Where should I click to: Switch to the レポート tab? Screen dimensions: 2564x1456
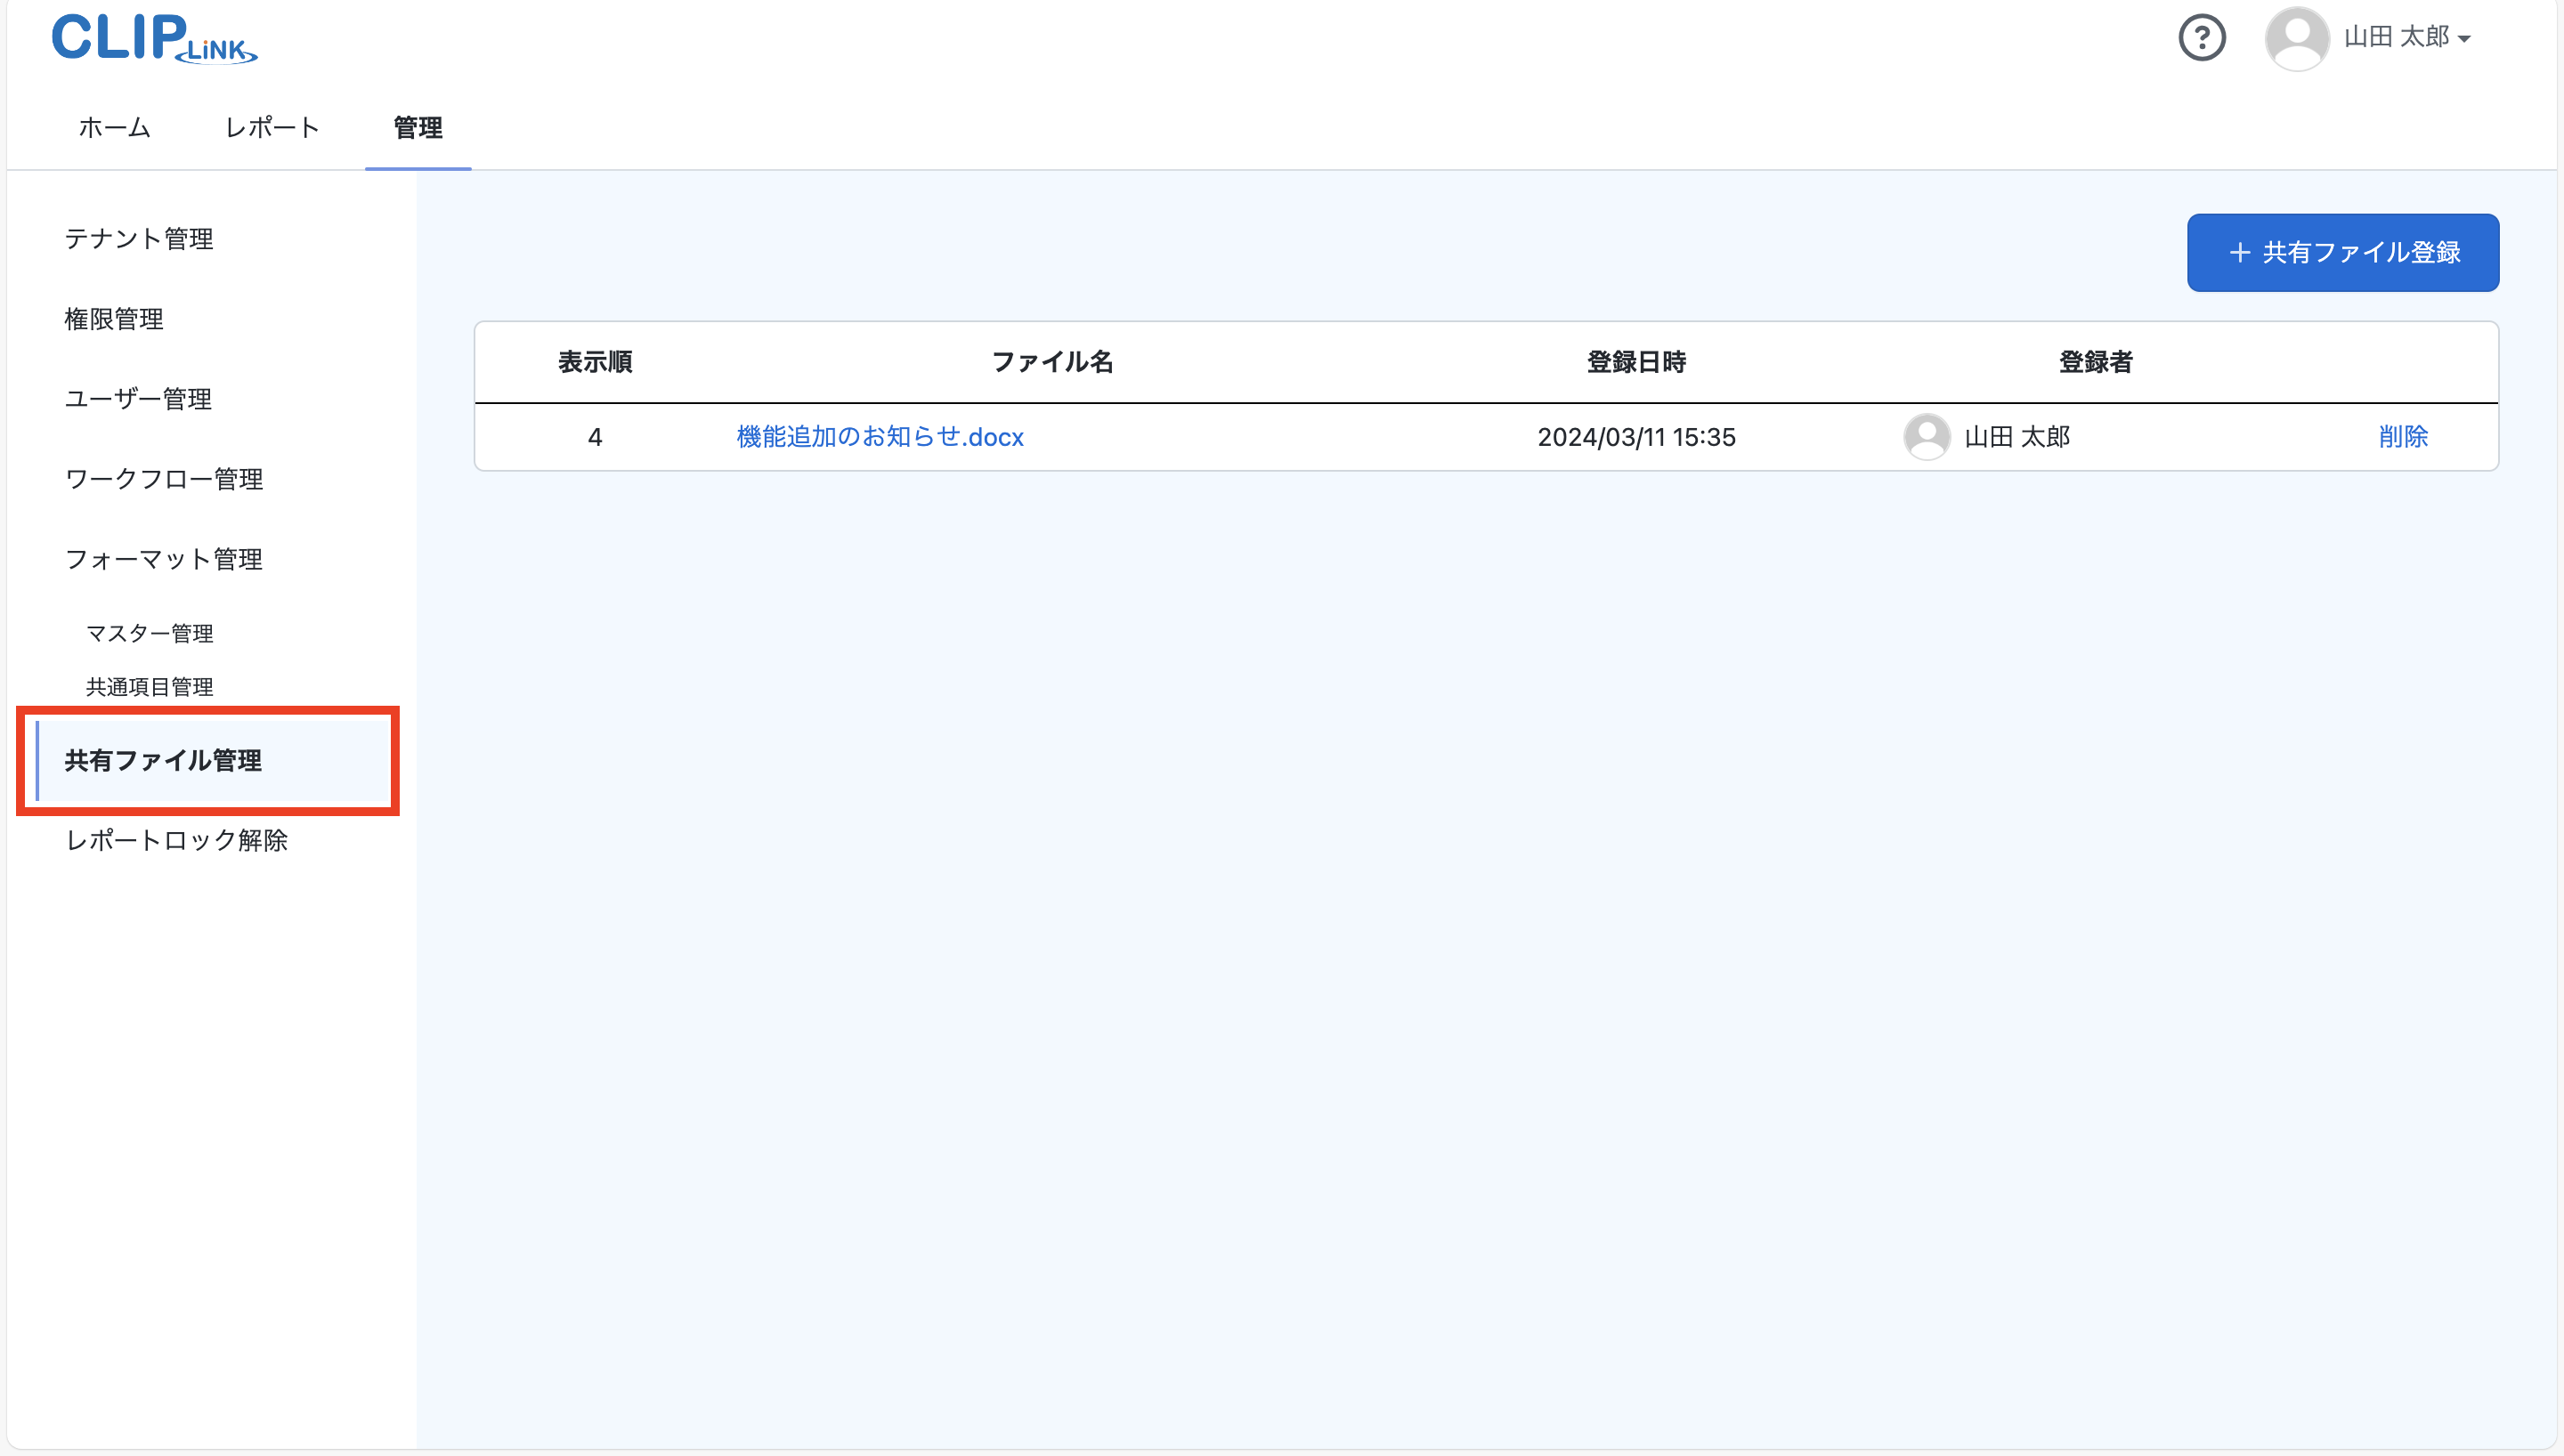coord(272,128)
